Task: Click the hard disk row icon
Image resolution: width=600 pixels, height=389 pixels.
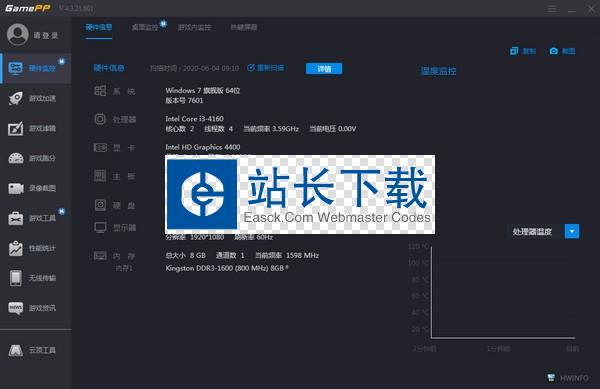Action: [x=100, y=205]
